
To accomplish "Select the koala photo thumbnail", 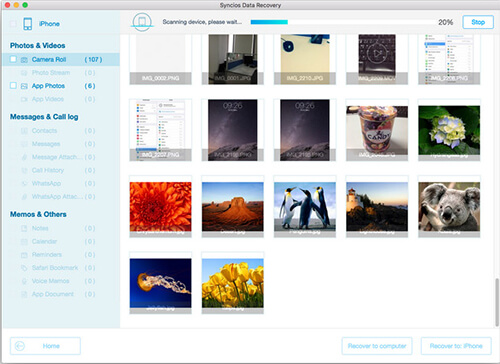I will pyautogui.click(x=449, y=206).
